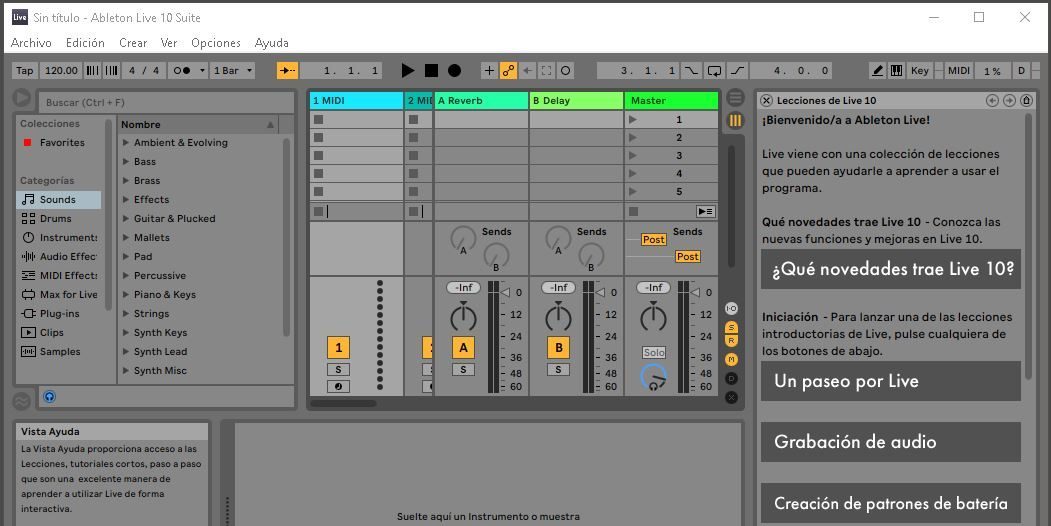Toggle In/Out section show button
Screen dimensions: 1051x526
(731, 308)
